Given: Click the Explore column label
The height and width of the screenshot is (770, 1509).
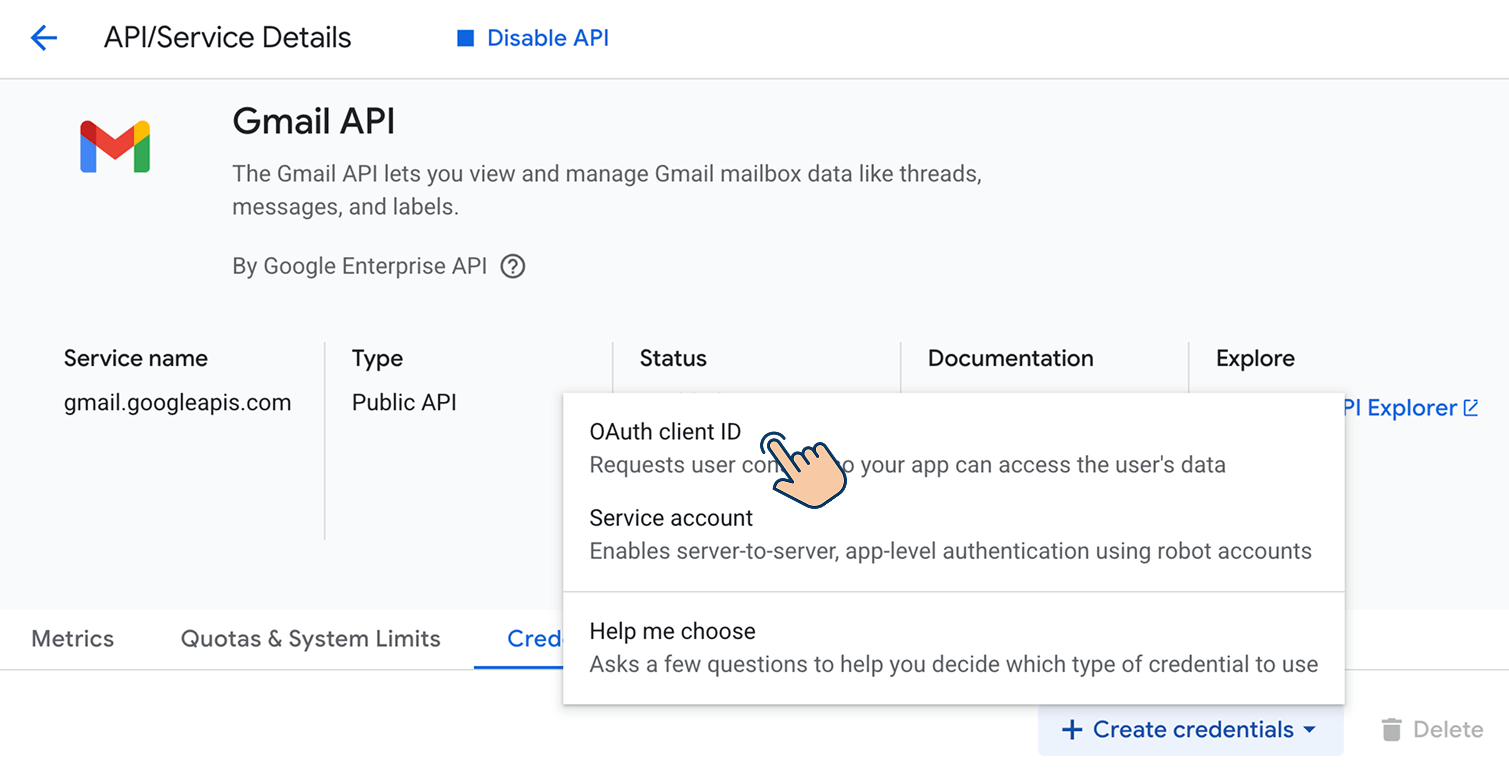Looking at the screenshot, I should (x=1255, y=359).
